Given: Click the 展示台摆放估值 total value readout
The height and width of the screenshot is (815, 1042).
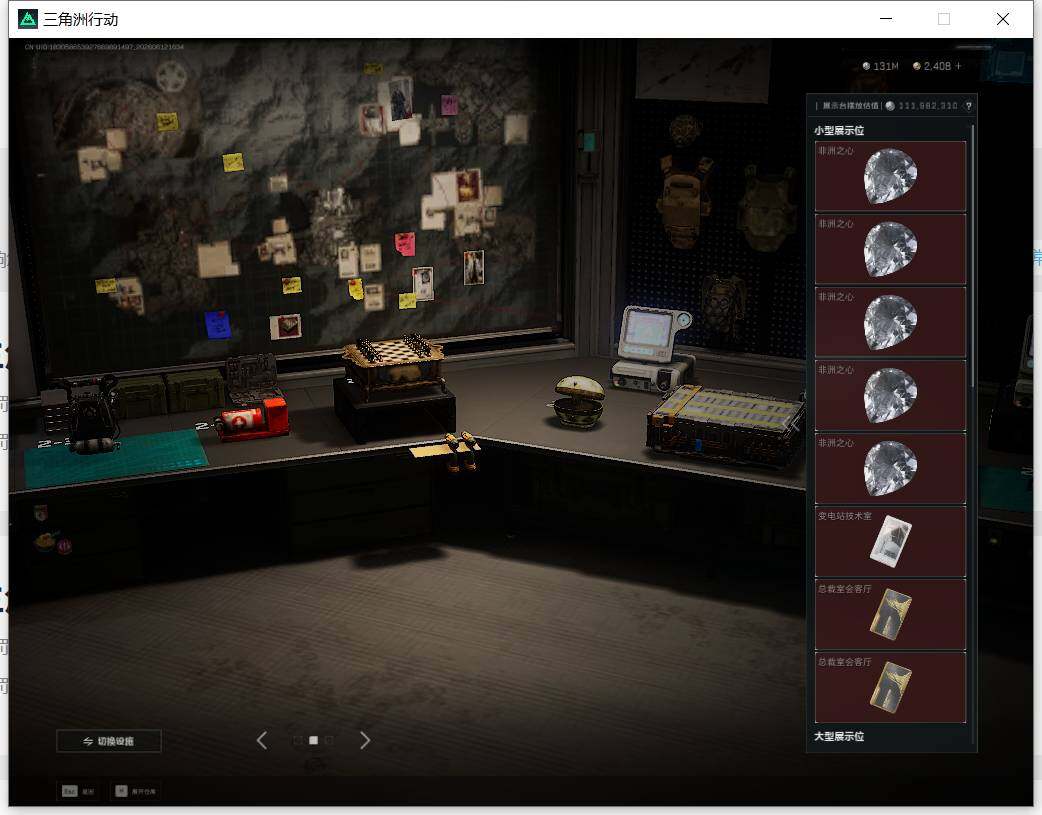Looking at the screenshot, I should point(928,106).
